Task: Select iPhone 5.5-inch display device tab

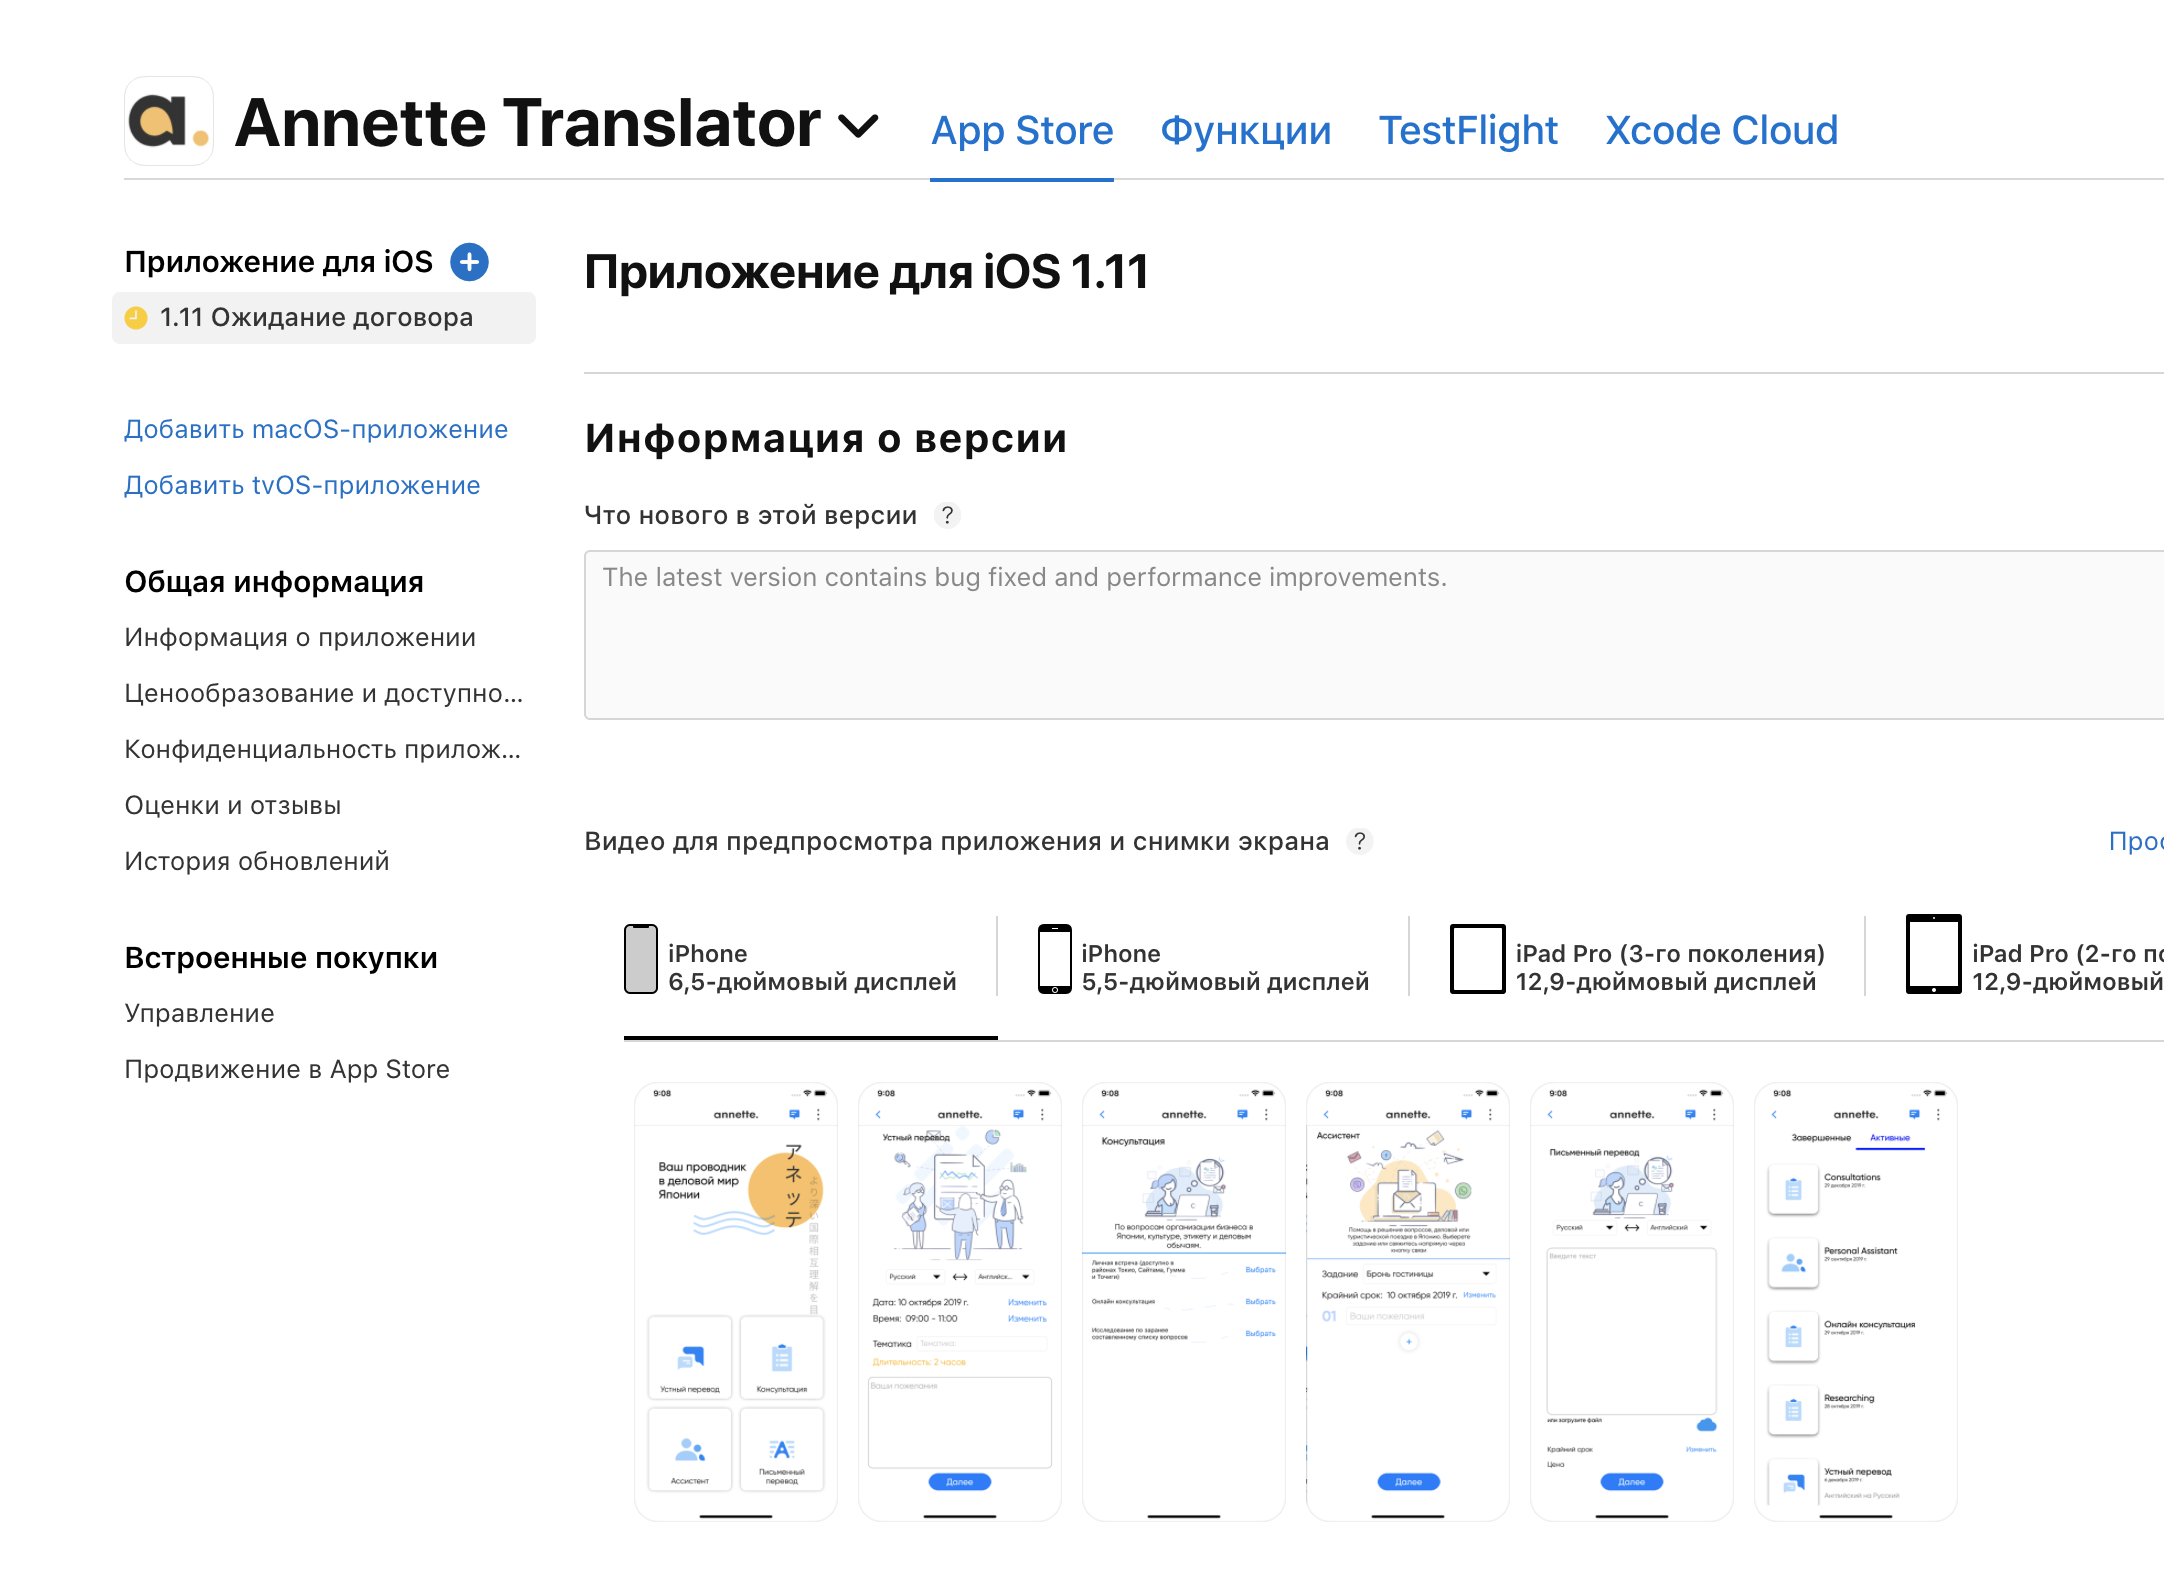Action: click(x=1204, y=967)
